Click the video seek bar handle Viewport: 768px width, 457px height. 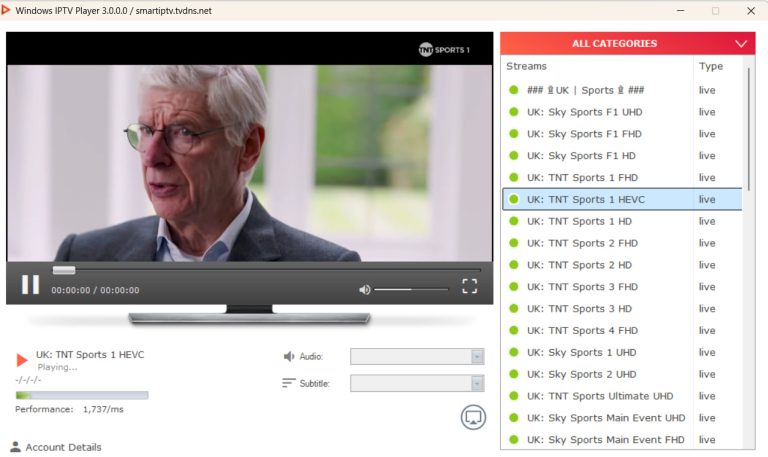pos(64,270)
